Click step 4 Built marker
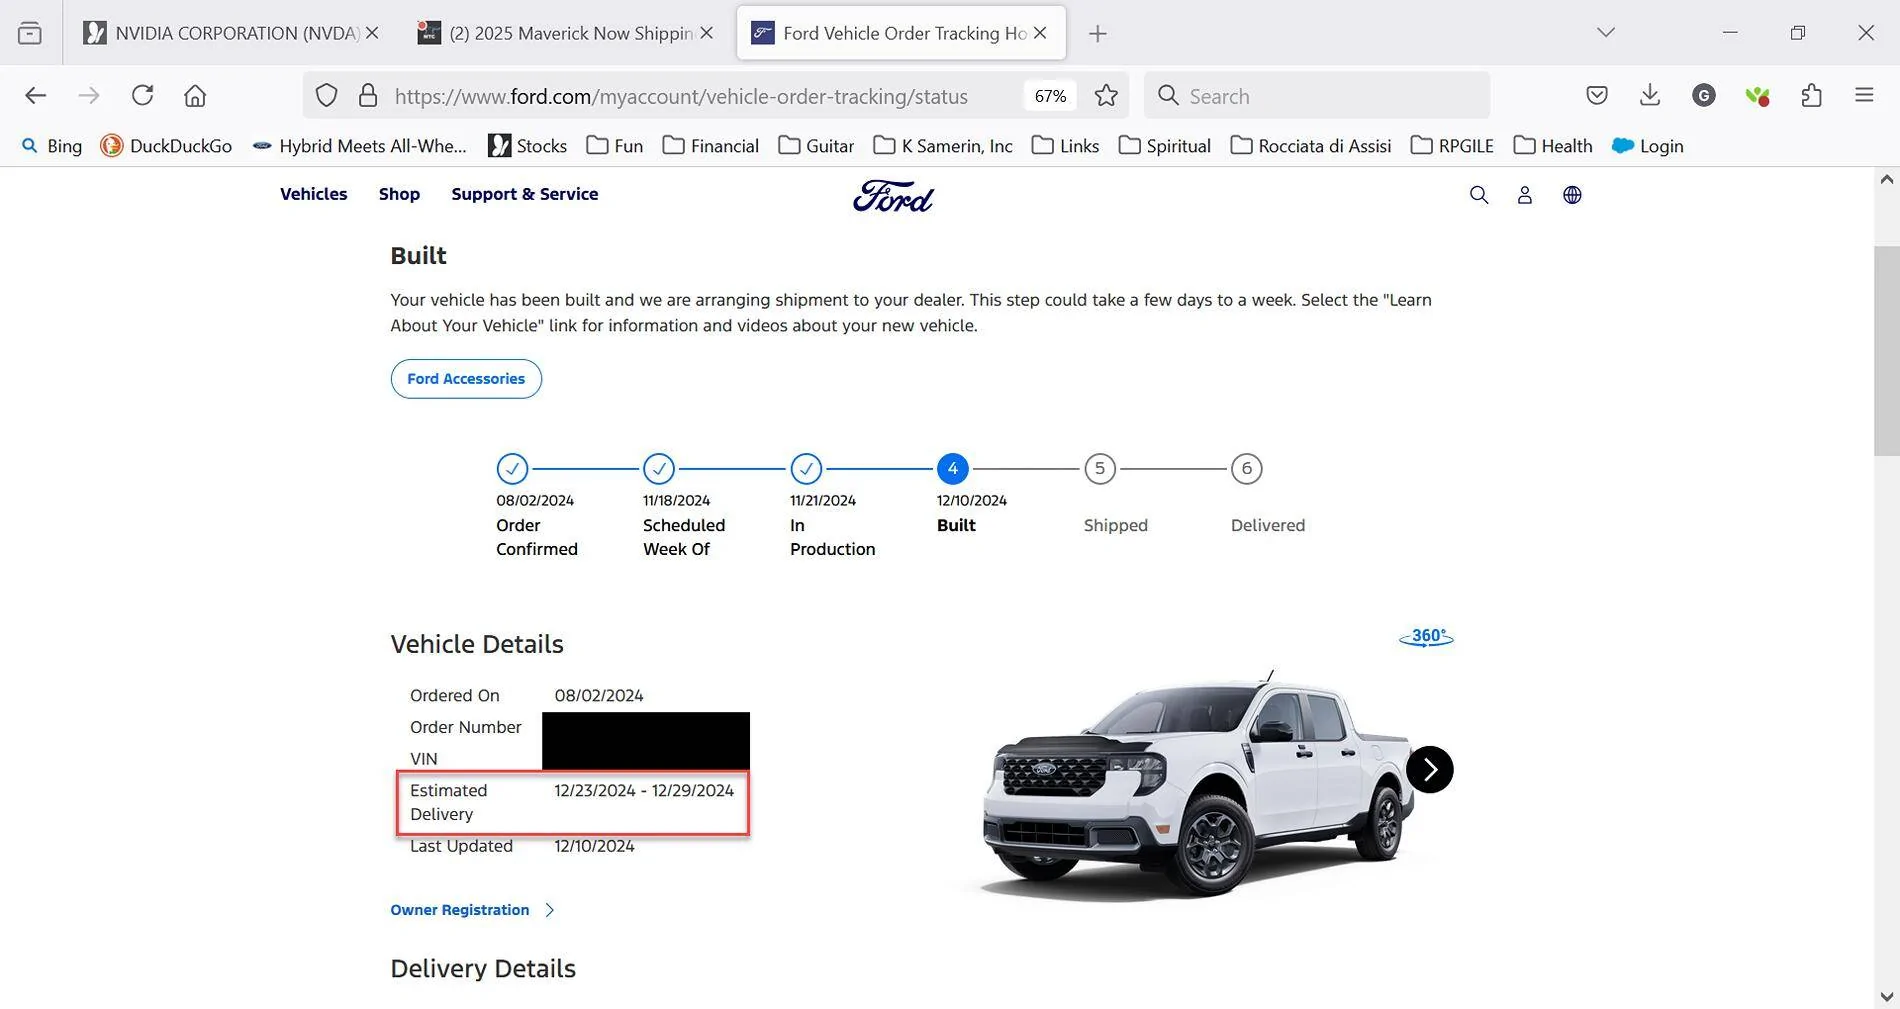This screenshot has width=1900, height=1009. pos(953,468)
